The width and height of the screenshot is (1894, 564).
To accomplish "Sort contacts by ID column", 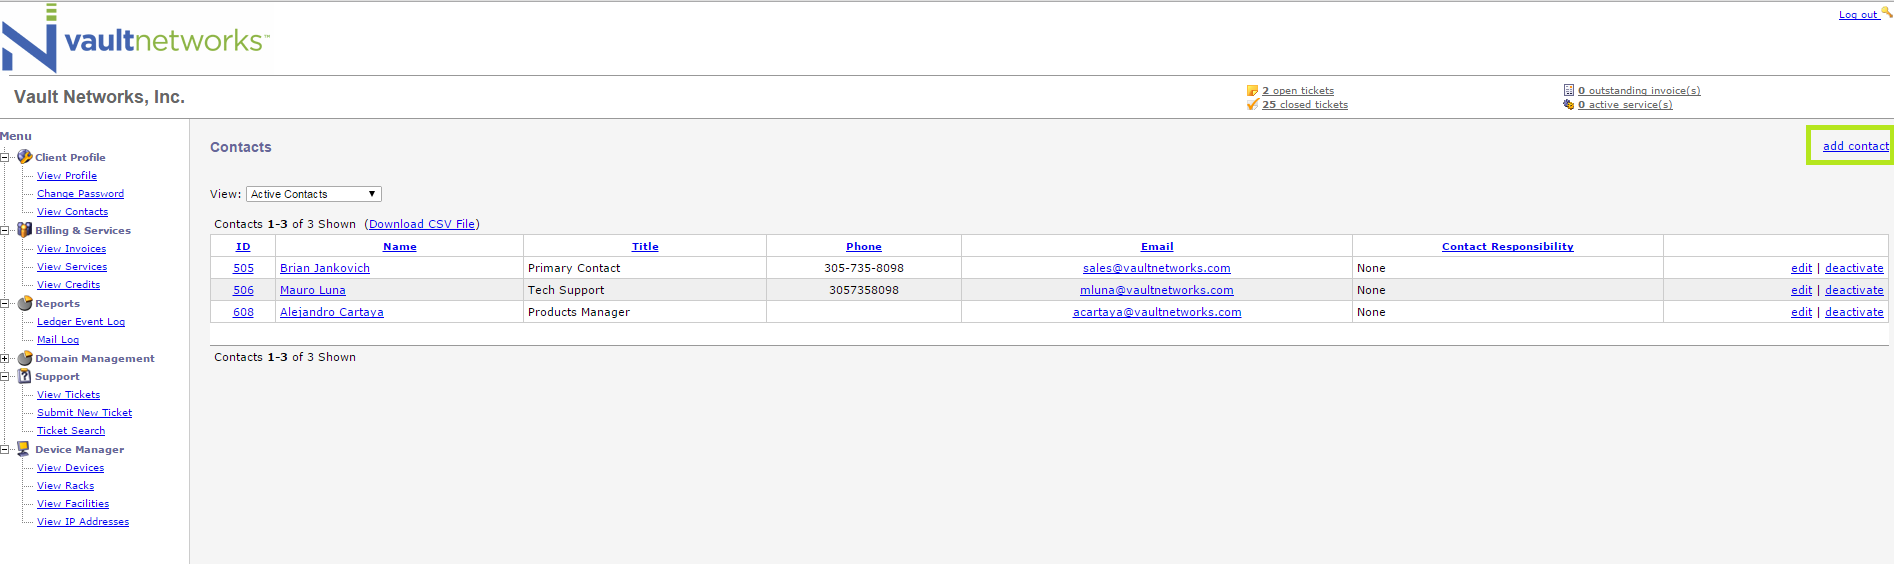I will 243,247.
